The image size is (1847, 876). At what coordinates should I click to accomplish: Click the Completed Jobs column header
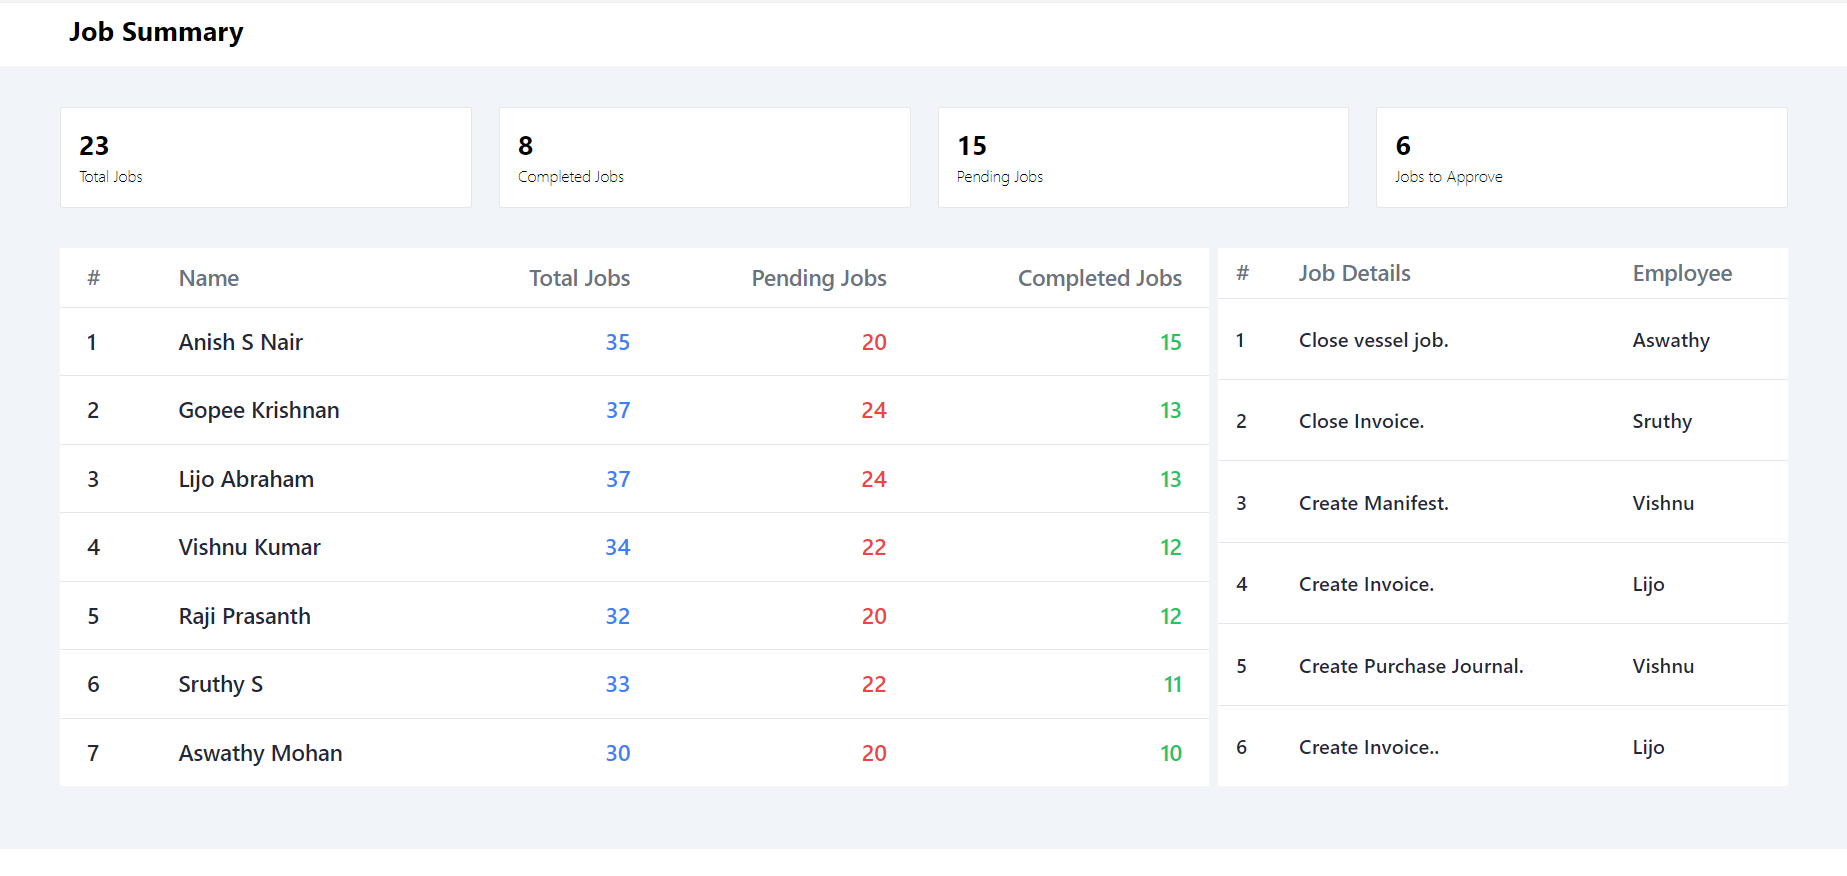pos(1100,278)
